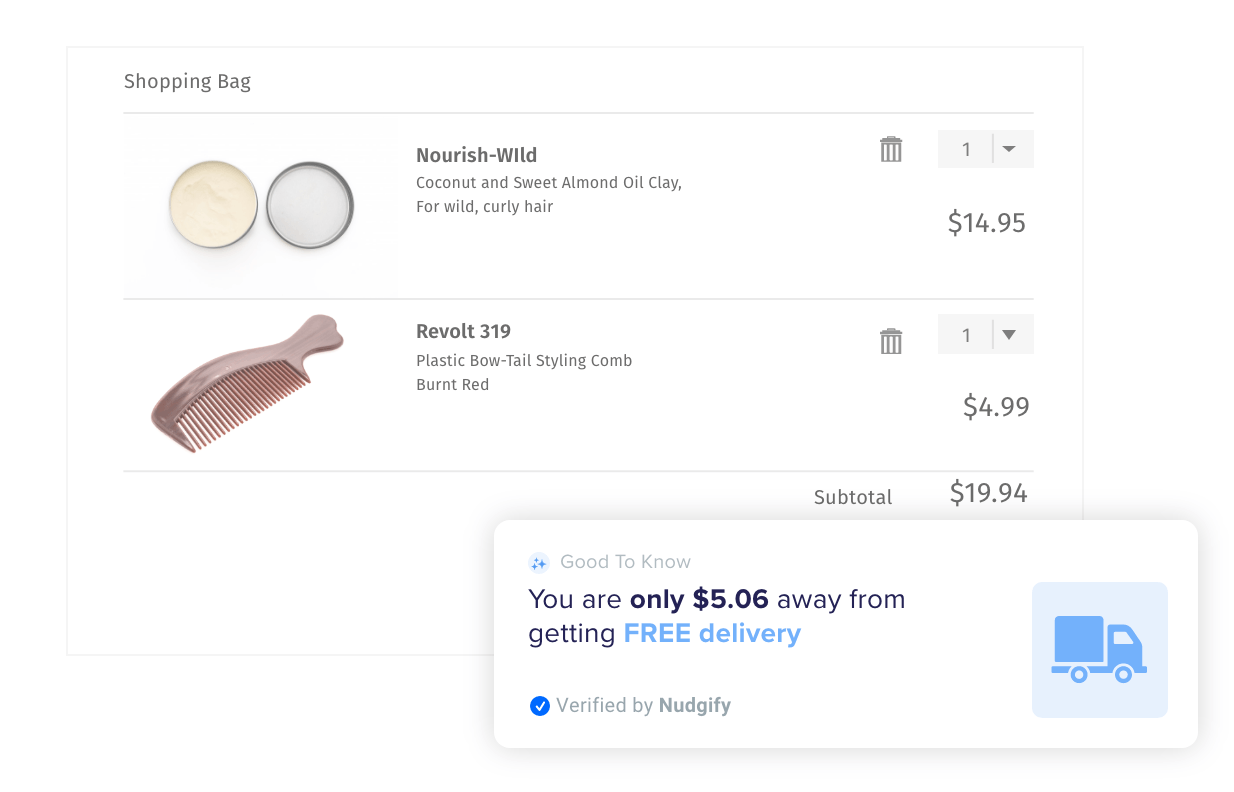Click the blue delivery truck icon

coord(1099,649)
